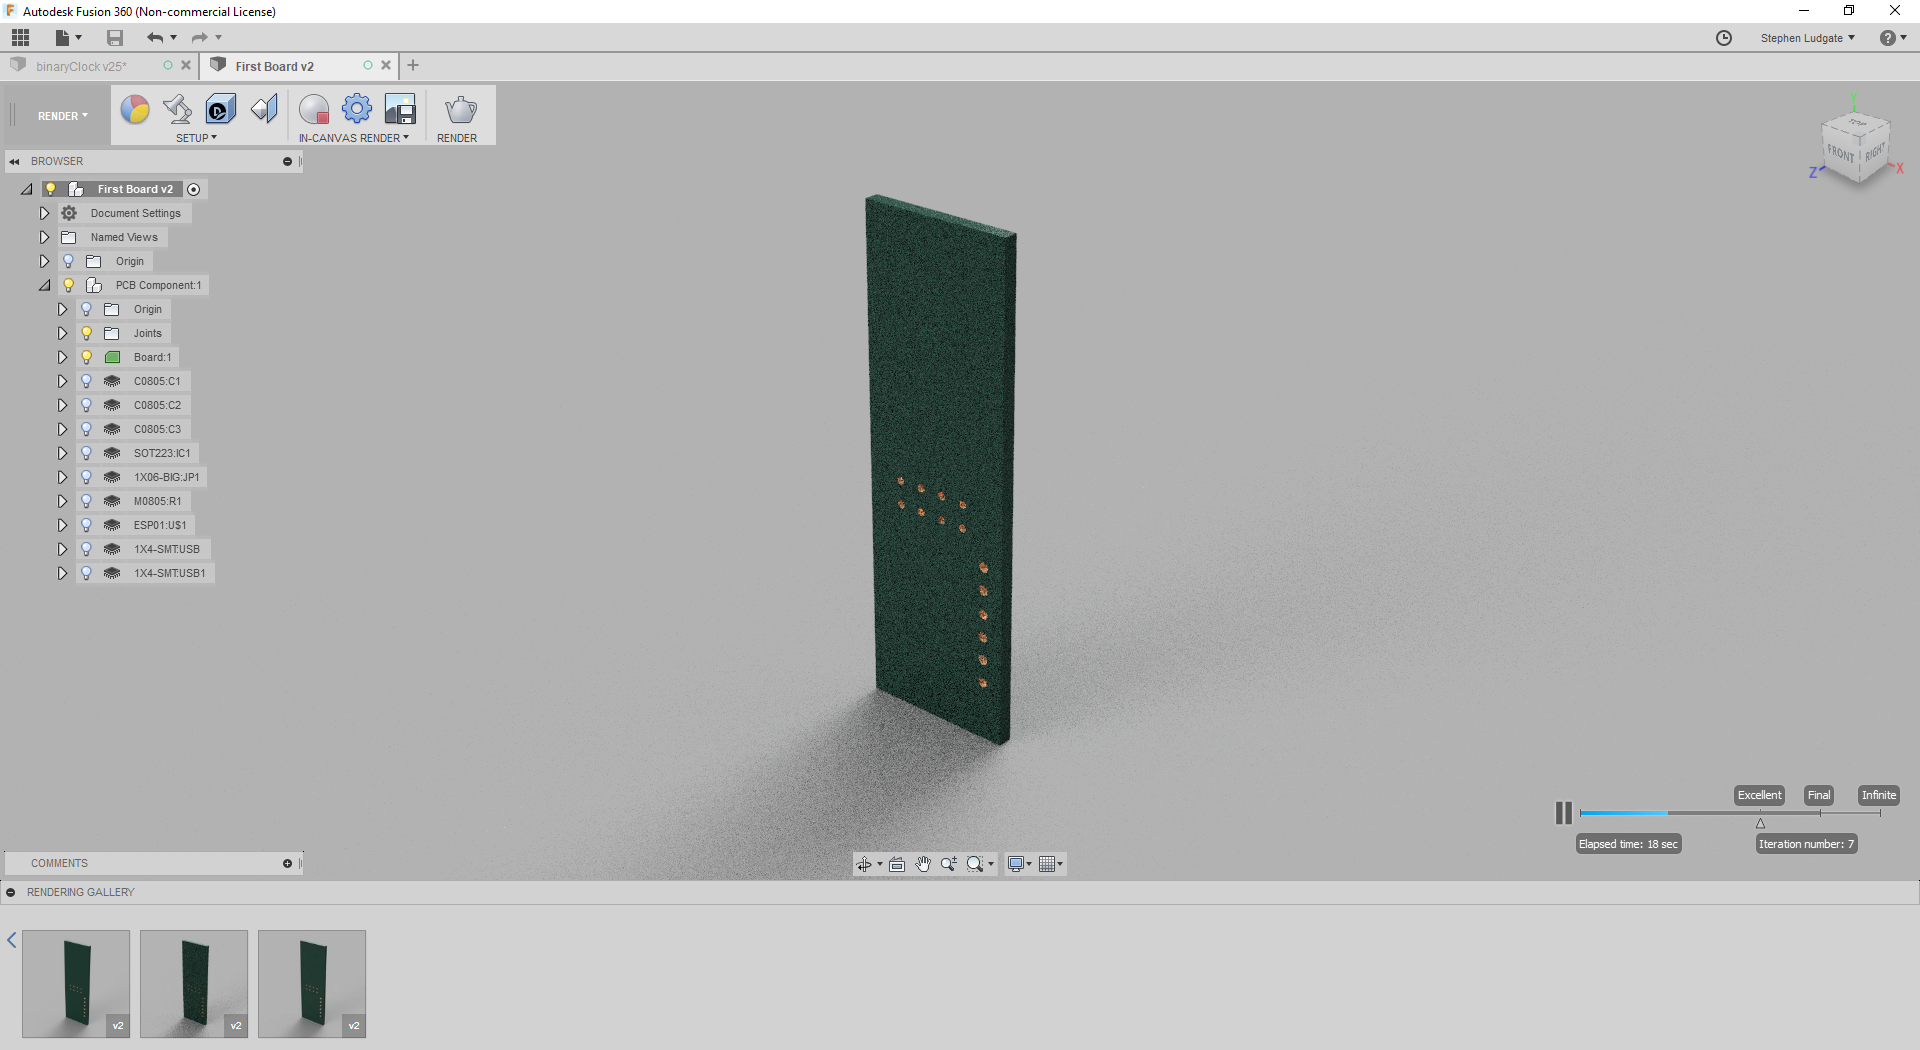Open In-Canvas Render Settings gear
The width and height of the screenshot is (1920, 1050).
(x=357, y=110)
